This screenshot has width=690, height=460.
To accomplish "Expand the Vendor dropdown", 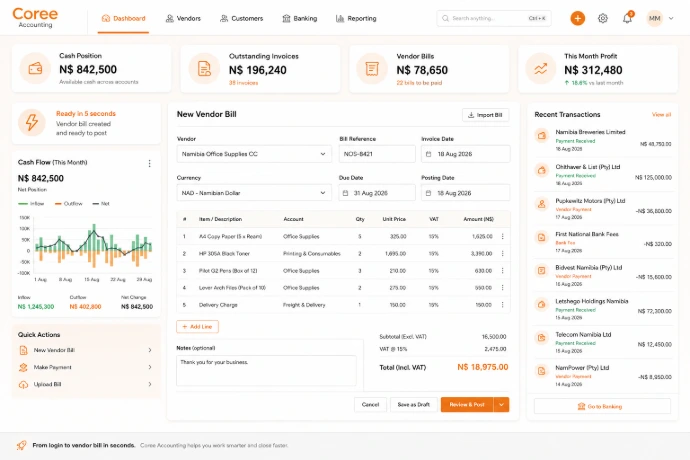I will 254,154.
